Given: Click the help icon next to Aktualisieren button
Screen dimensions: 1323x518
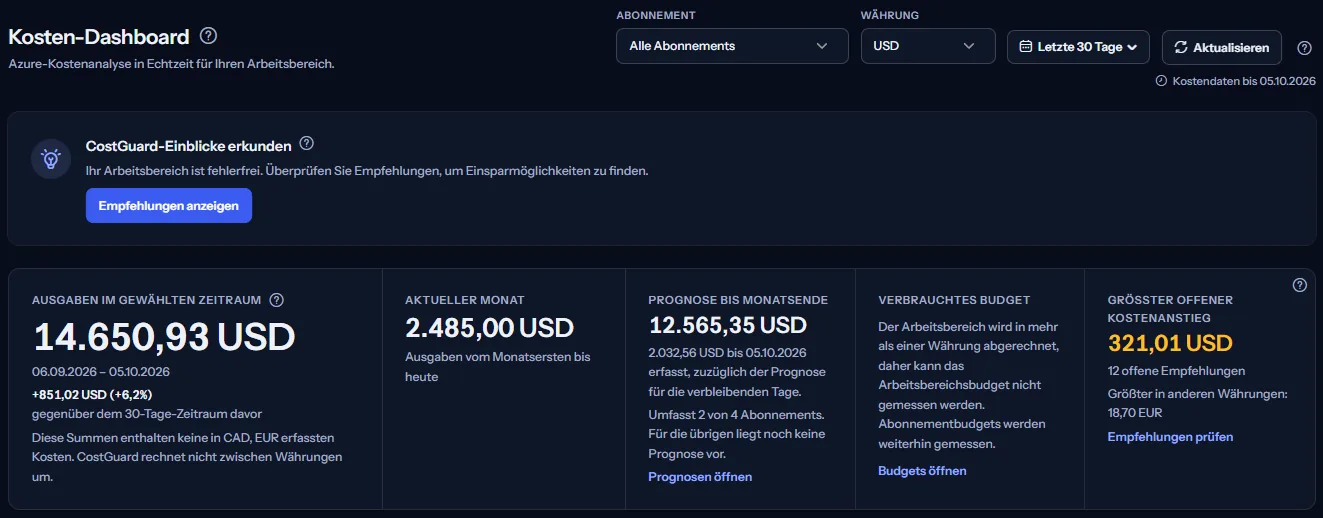Looking at the screenshot, I should point(1304,47).
